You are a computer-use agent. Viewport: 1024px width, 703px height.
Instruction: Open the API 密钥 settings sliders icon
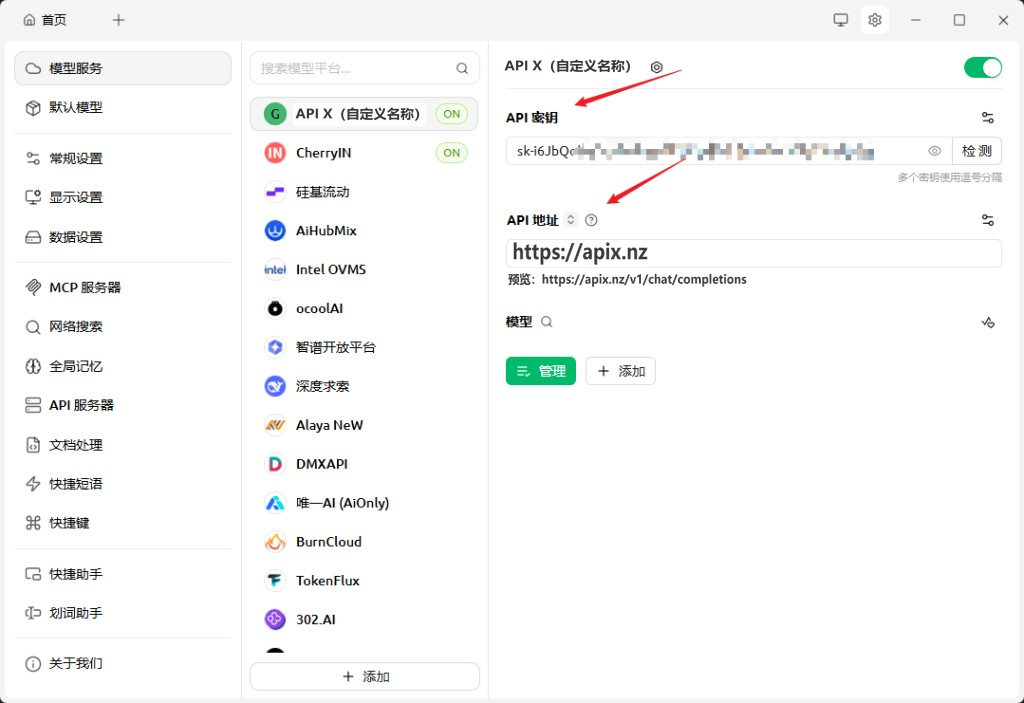tap(987, 118)
